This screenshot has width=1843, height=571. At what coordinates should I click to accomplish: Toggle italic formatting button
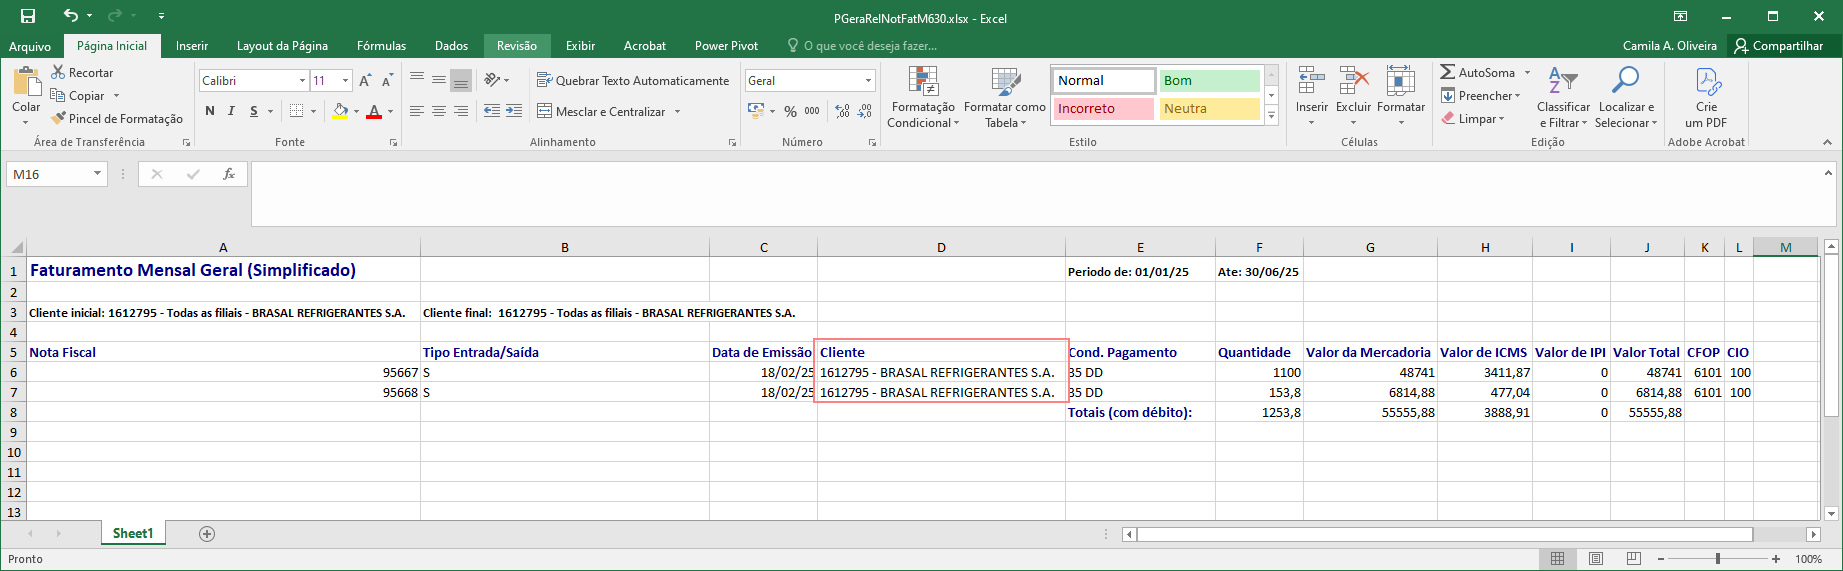point(231,111)
